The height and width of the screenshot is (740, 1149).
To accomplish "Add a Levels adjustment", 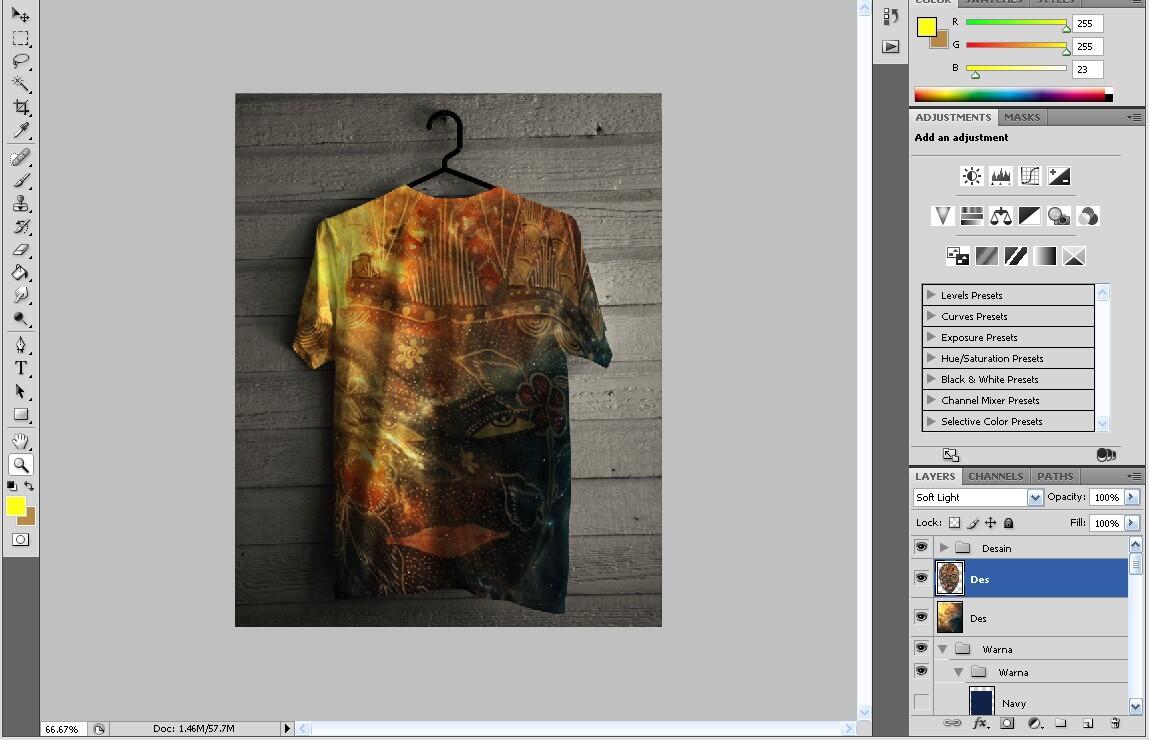I will [1001, 176].
